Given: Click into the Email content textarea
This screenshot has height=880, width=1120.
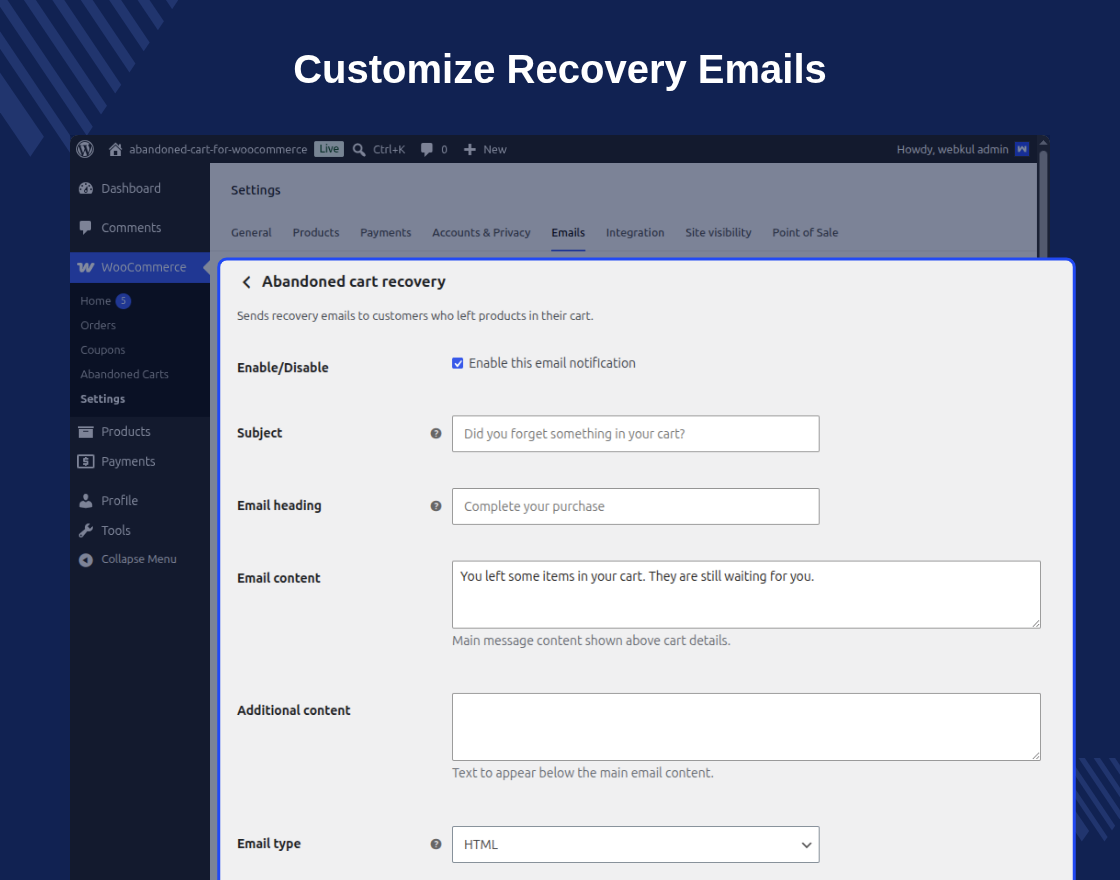Looking at the screenshot, I should [746, 595].
